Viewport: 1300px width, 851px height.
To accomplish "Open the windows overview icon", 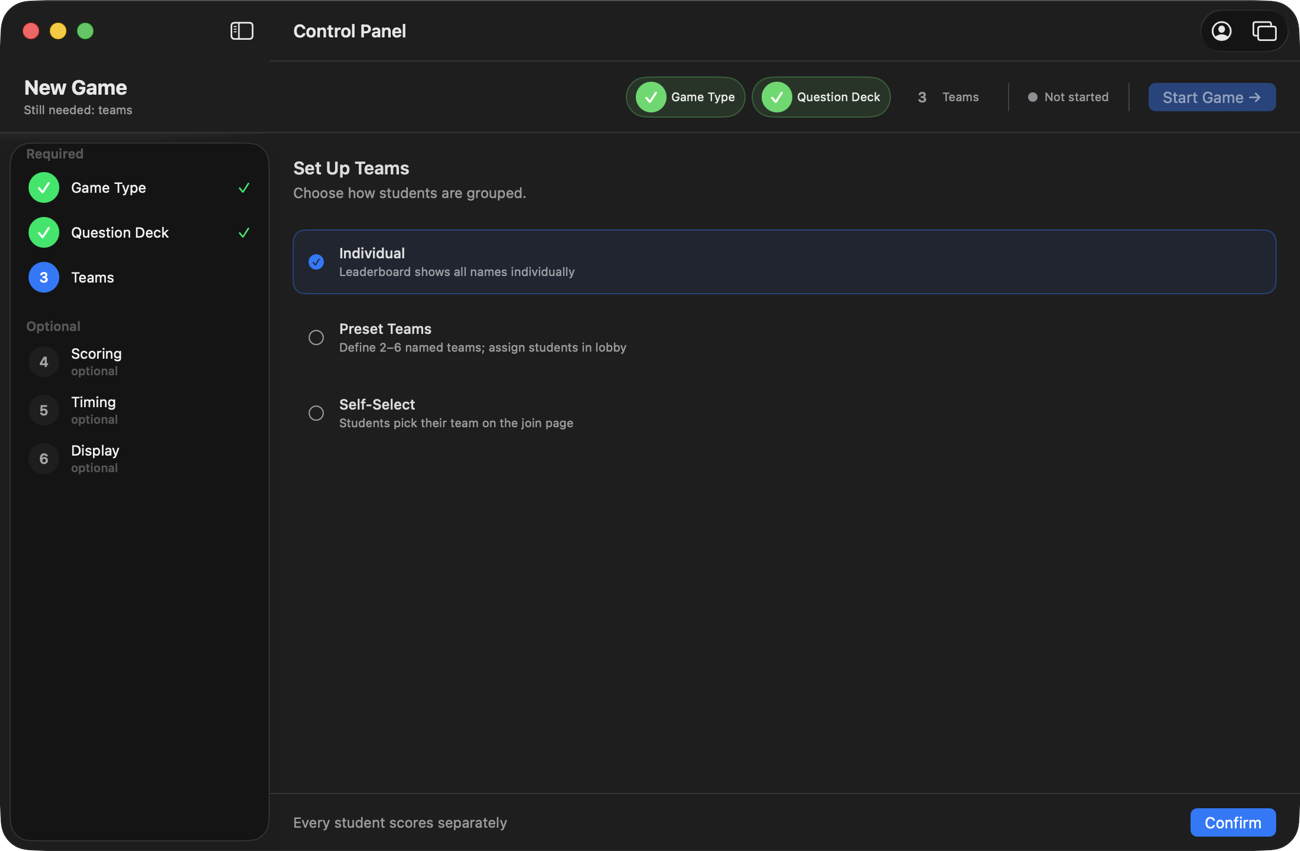I will 1264,31.
